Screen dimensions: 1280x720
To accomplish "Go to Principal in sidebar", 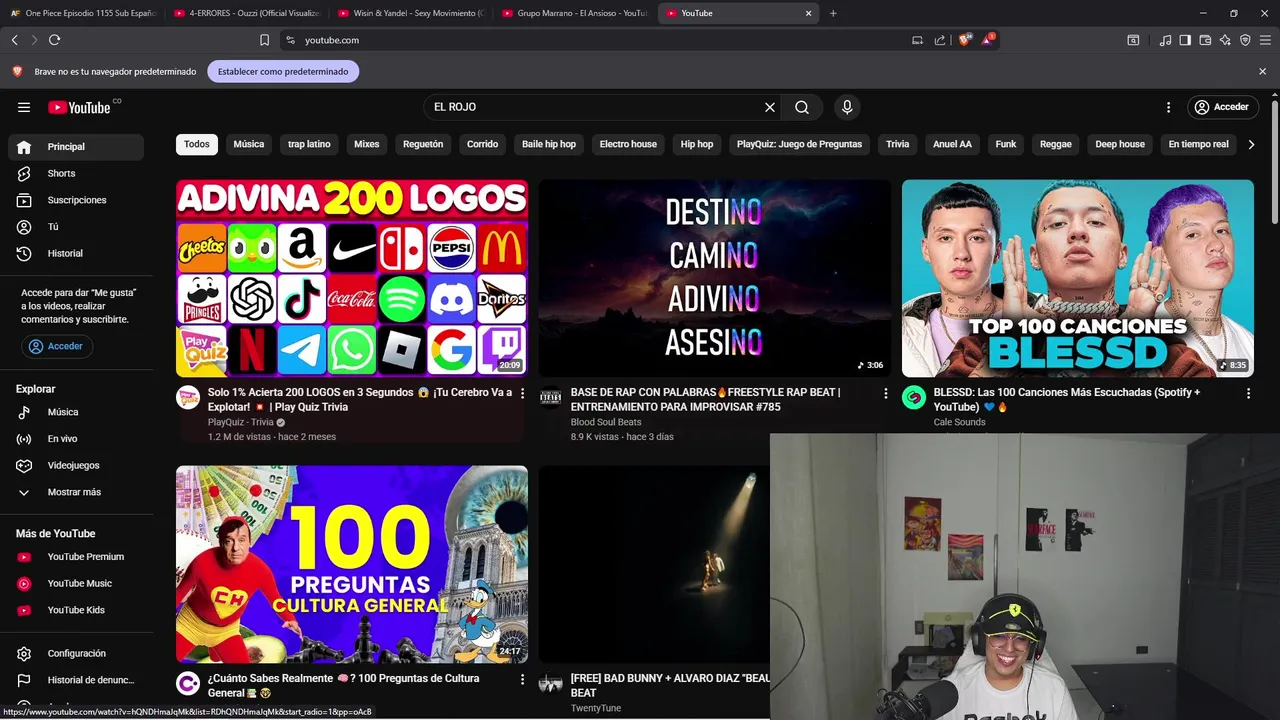I will pyautogui.click(x=76, y=146).
